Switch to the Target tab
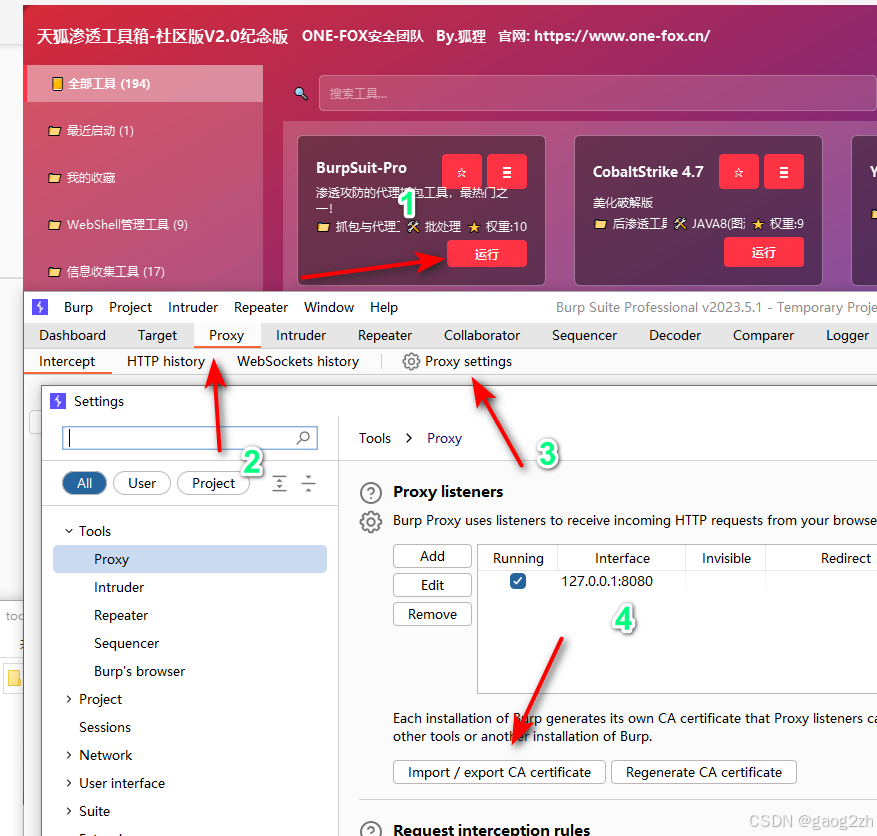The width and height of the screenshot is (877, 836). (x=157, y=335)
